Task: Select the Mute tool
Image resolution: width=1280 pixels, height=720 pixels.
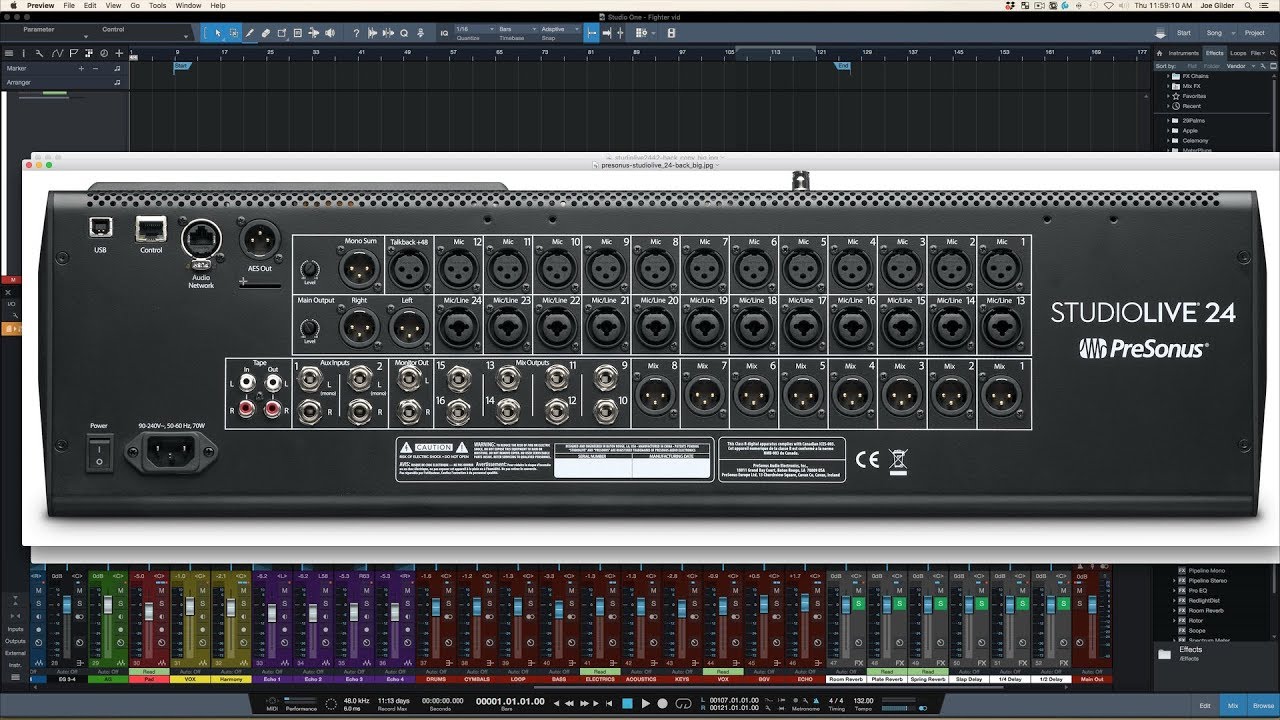Action: click(299, 33)
